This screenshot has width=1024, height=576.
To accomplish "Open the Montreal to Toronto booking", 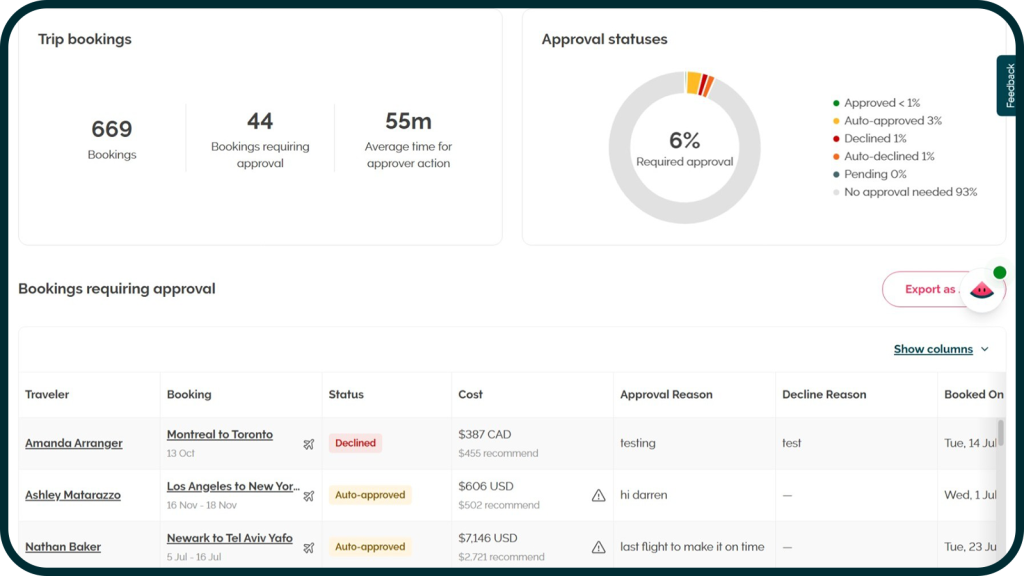I will click(x=219, y=434).
